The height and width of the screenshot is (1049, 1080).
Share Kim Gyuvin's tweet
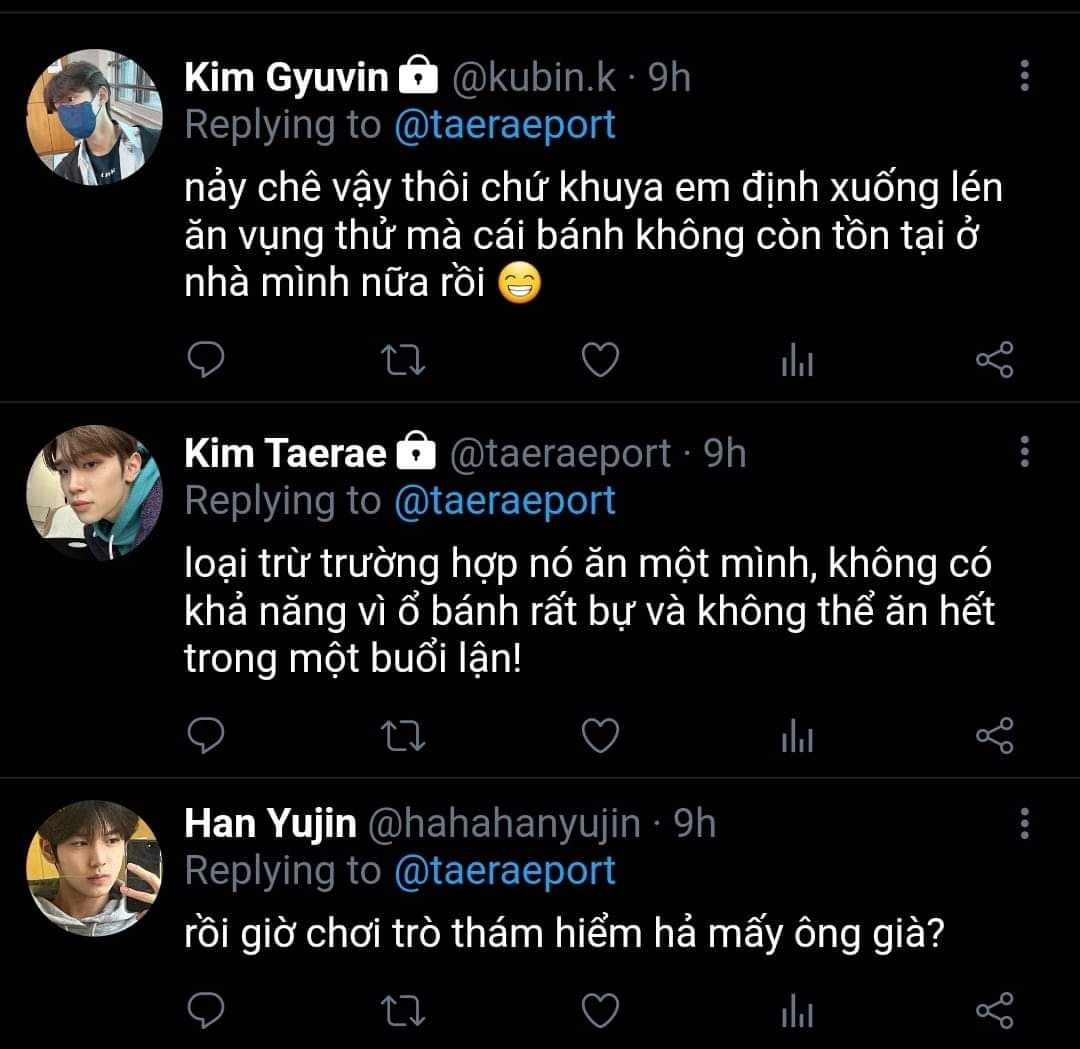994,361
